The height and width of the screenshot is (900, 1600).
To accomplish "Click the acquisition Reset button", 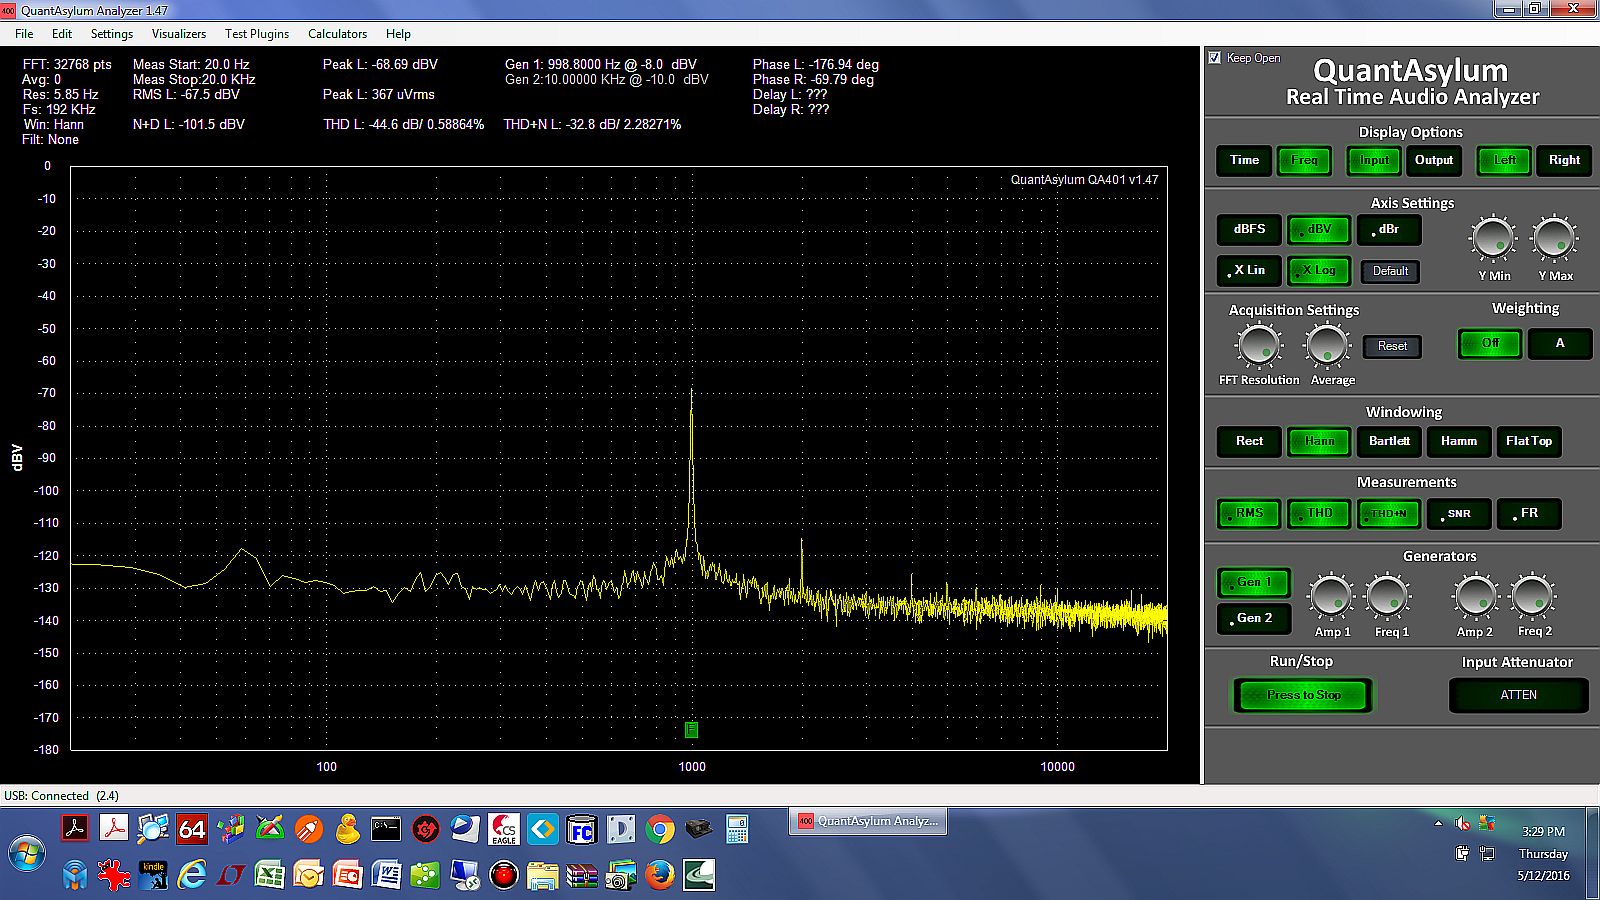I will point(1392,346).
